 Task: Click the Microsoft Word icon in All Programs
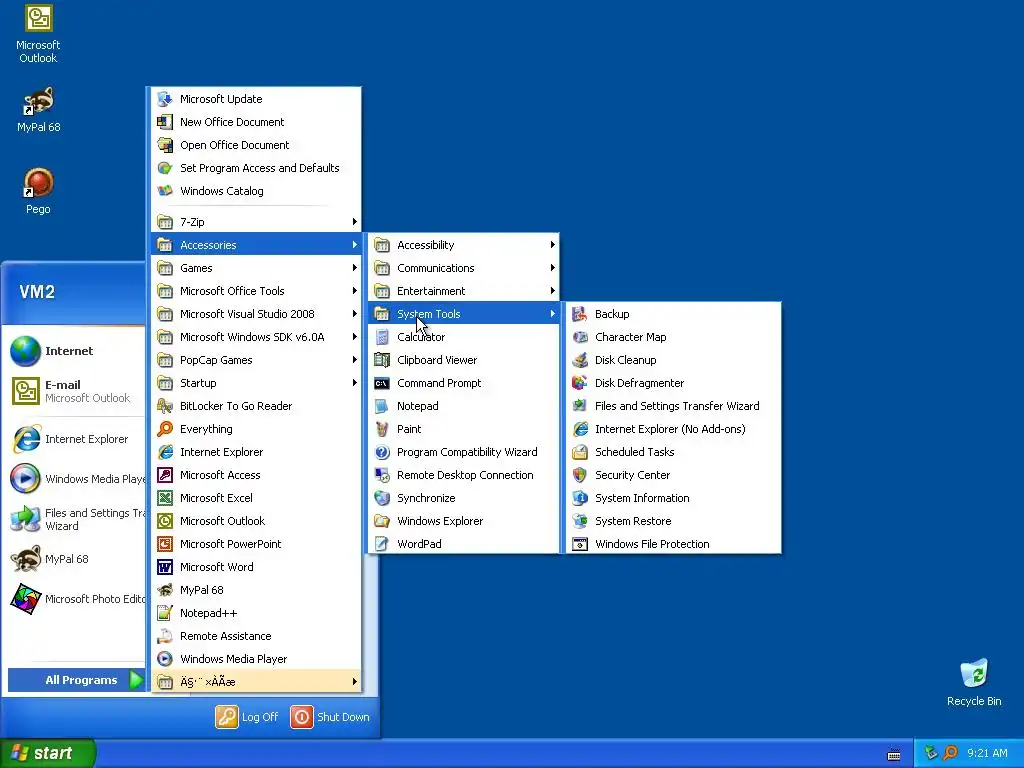click(165, 567)
